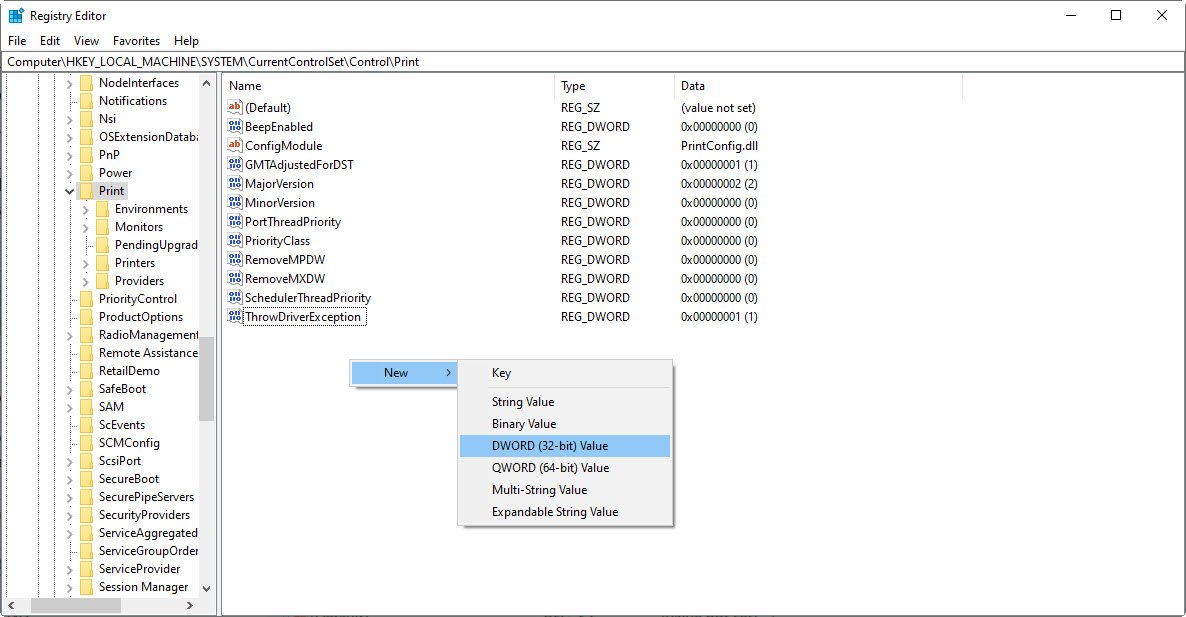Click the Environments folder icon
1186x617 pixels.
coord(102,209)
